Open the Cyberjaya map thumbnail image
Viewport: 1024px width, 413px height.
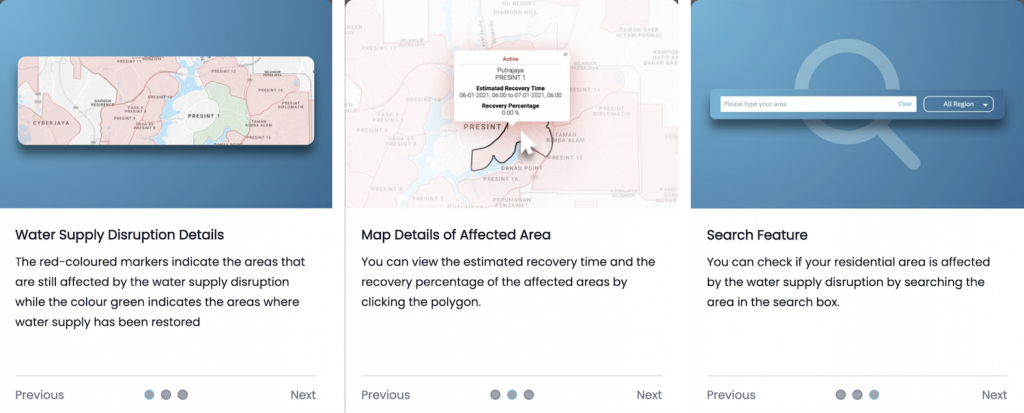pos(166,101)
